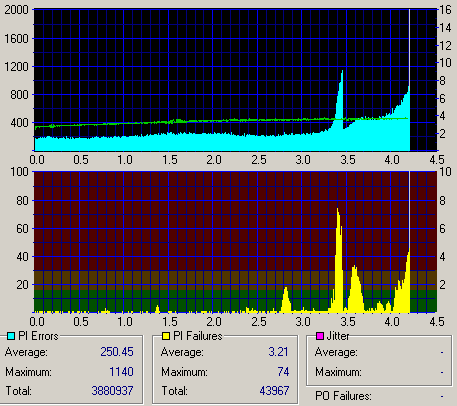Click the white end-of-scan marker in the top graph

409,80
